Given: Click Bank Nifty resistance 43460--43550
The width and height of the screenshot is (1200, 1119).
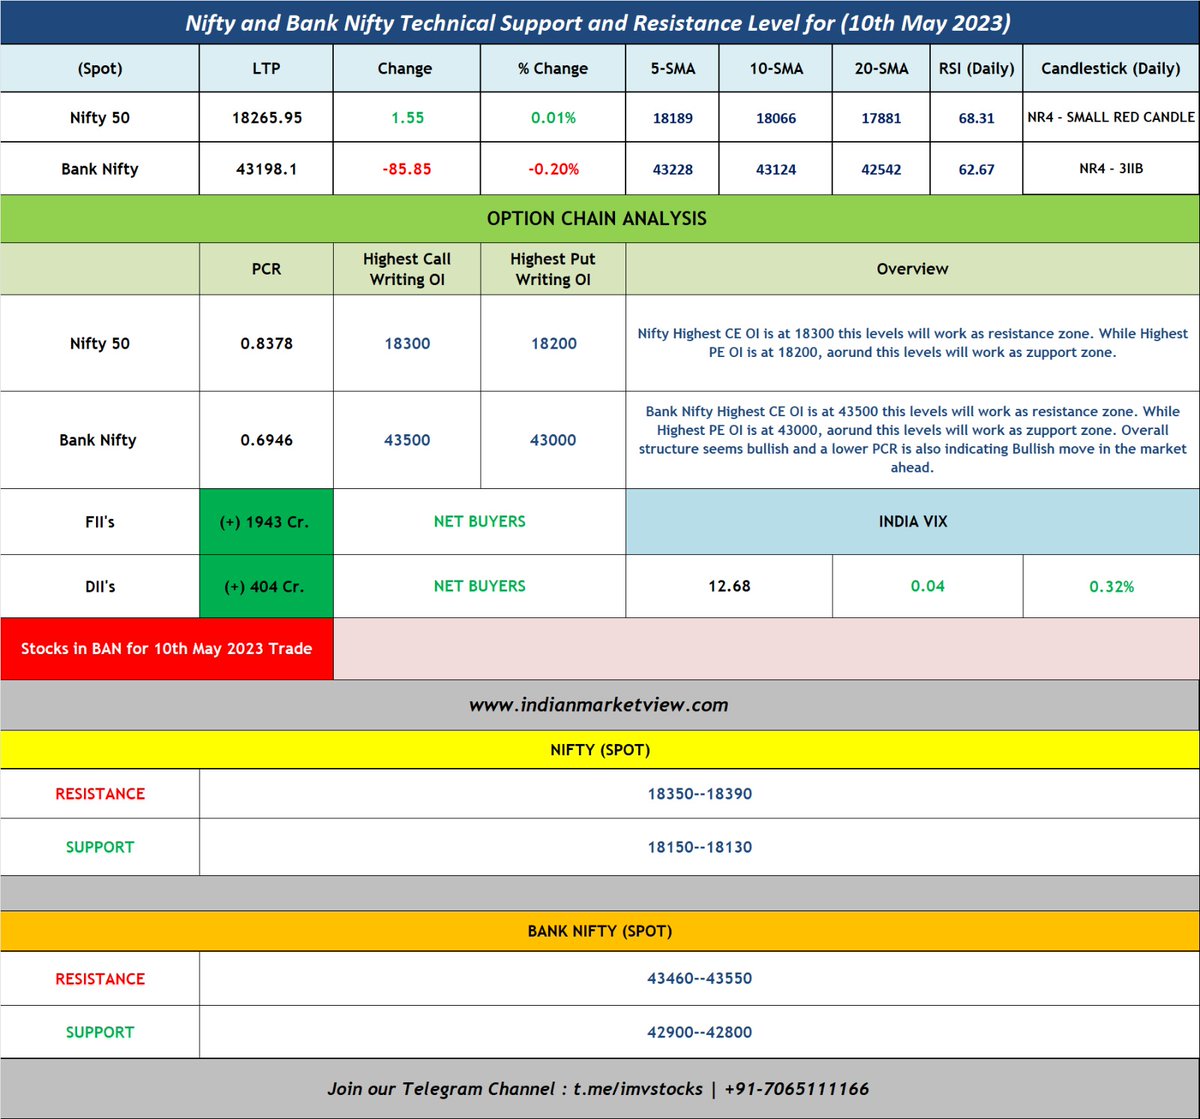Looking at the screenshot, I should pyautogui.click(x=699, y=979).
